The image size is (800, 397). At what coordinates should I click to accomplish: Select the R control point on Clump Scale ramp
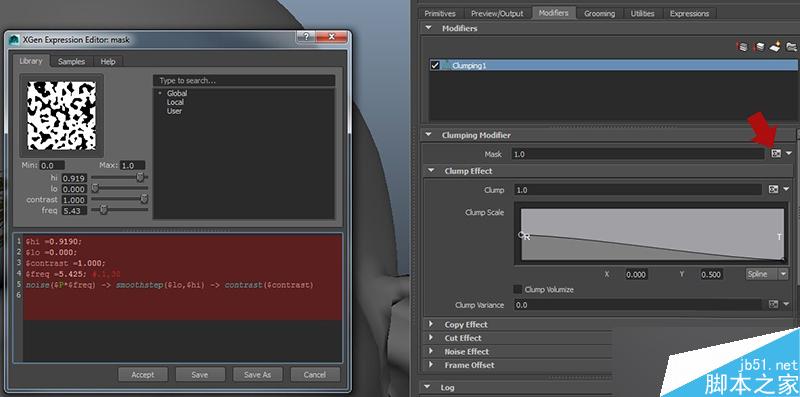(x=522, y=235)
